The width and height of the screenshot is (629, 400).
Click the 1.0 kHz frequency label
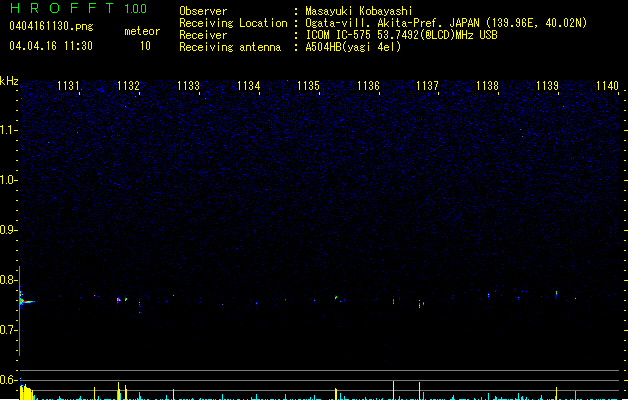(x=8, y=180)
